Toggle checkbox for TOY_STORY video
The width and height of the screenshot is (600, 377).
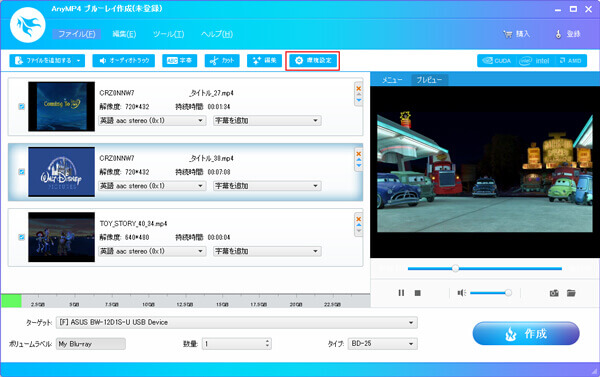(22, 237)
